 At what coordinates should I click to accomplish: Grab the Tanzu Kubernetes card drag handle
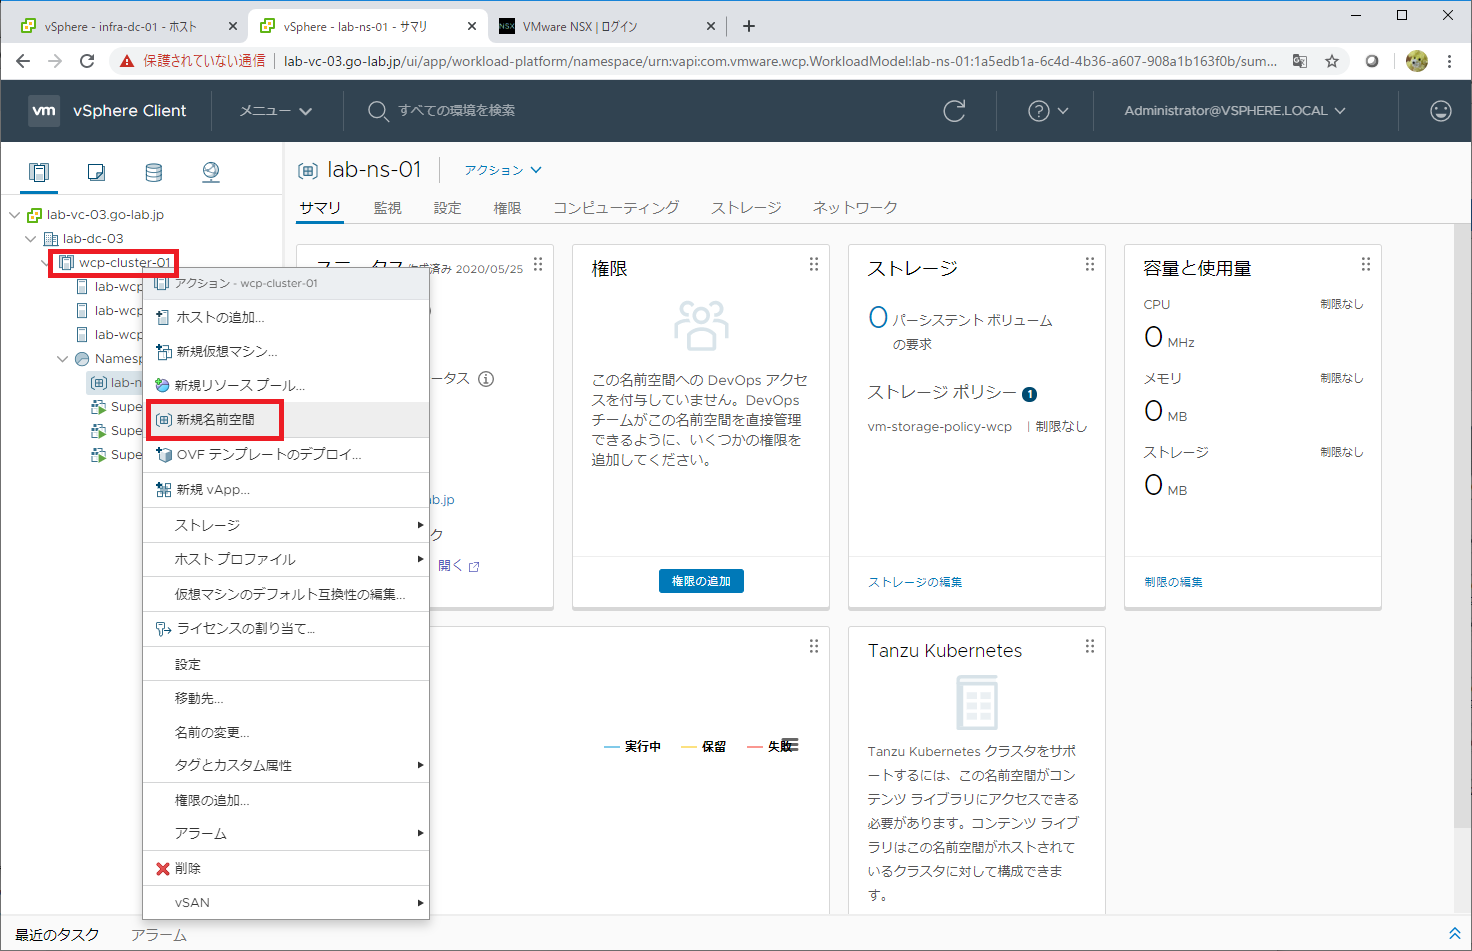1090,646
